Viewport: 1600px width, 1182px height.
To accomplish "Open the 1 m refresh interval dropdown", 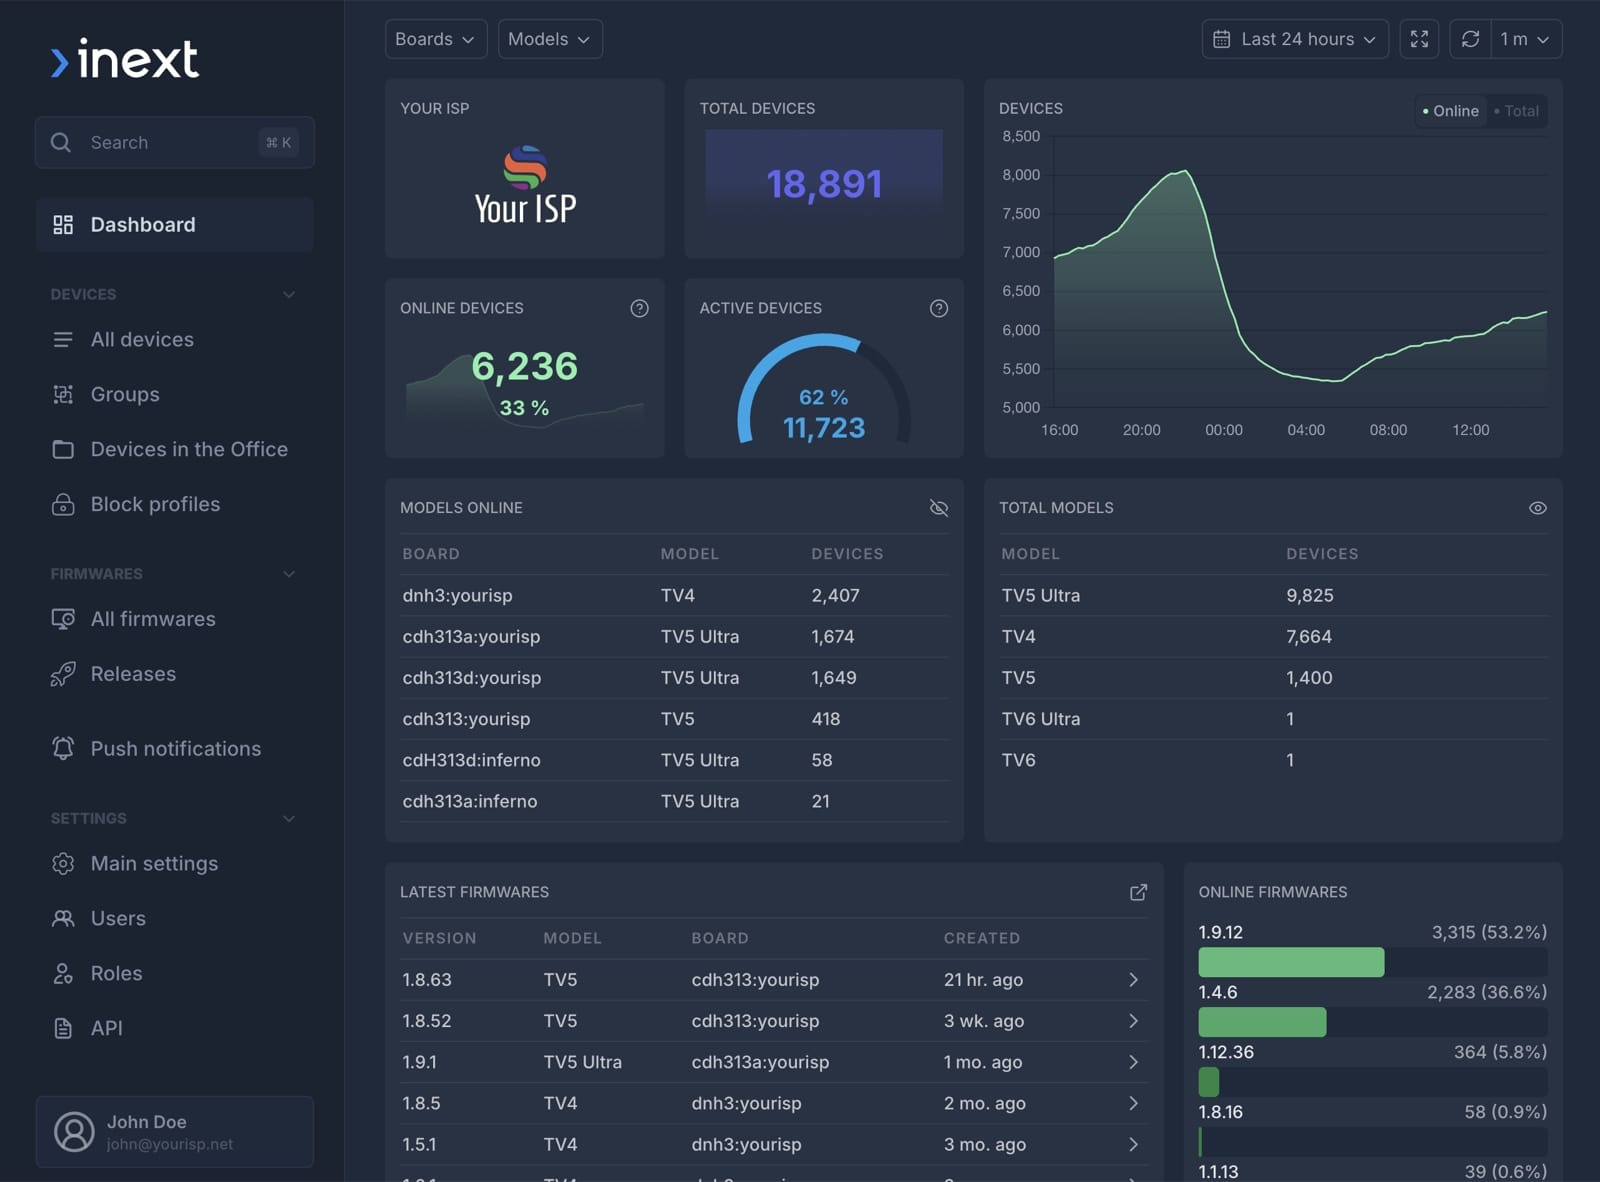I will click(1526, 39).
